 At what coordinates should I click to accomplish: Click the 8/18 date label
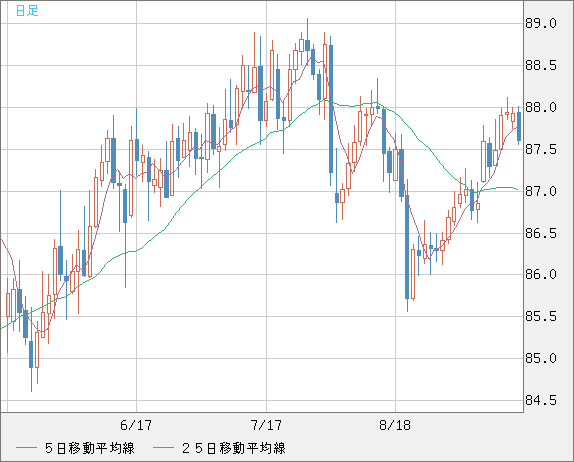click(x=395, y=425)
